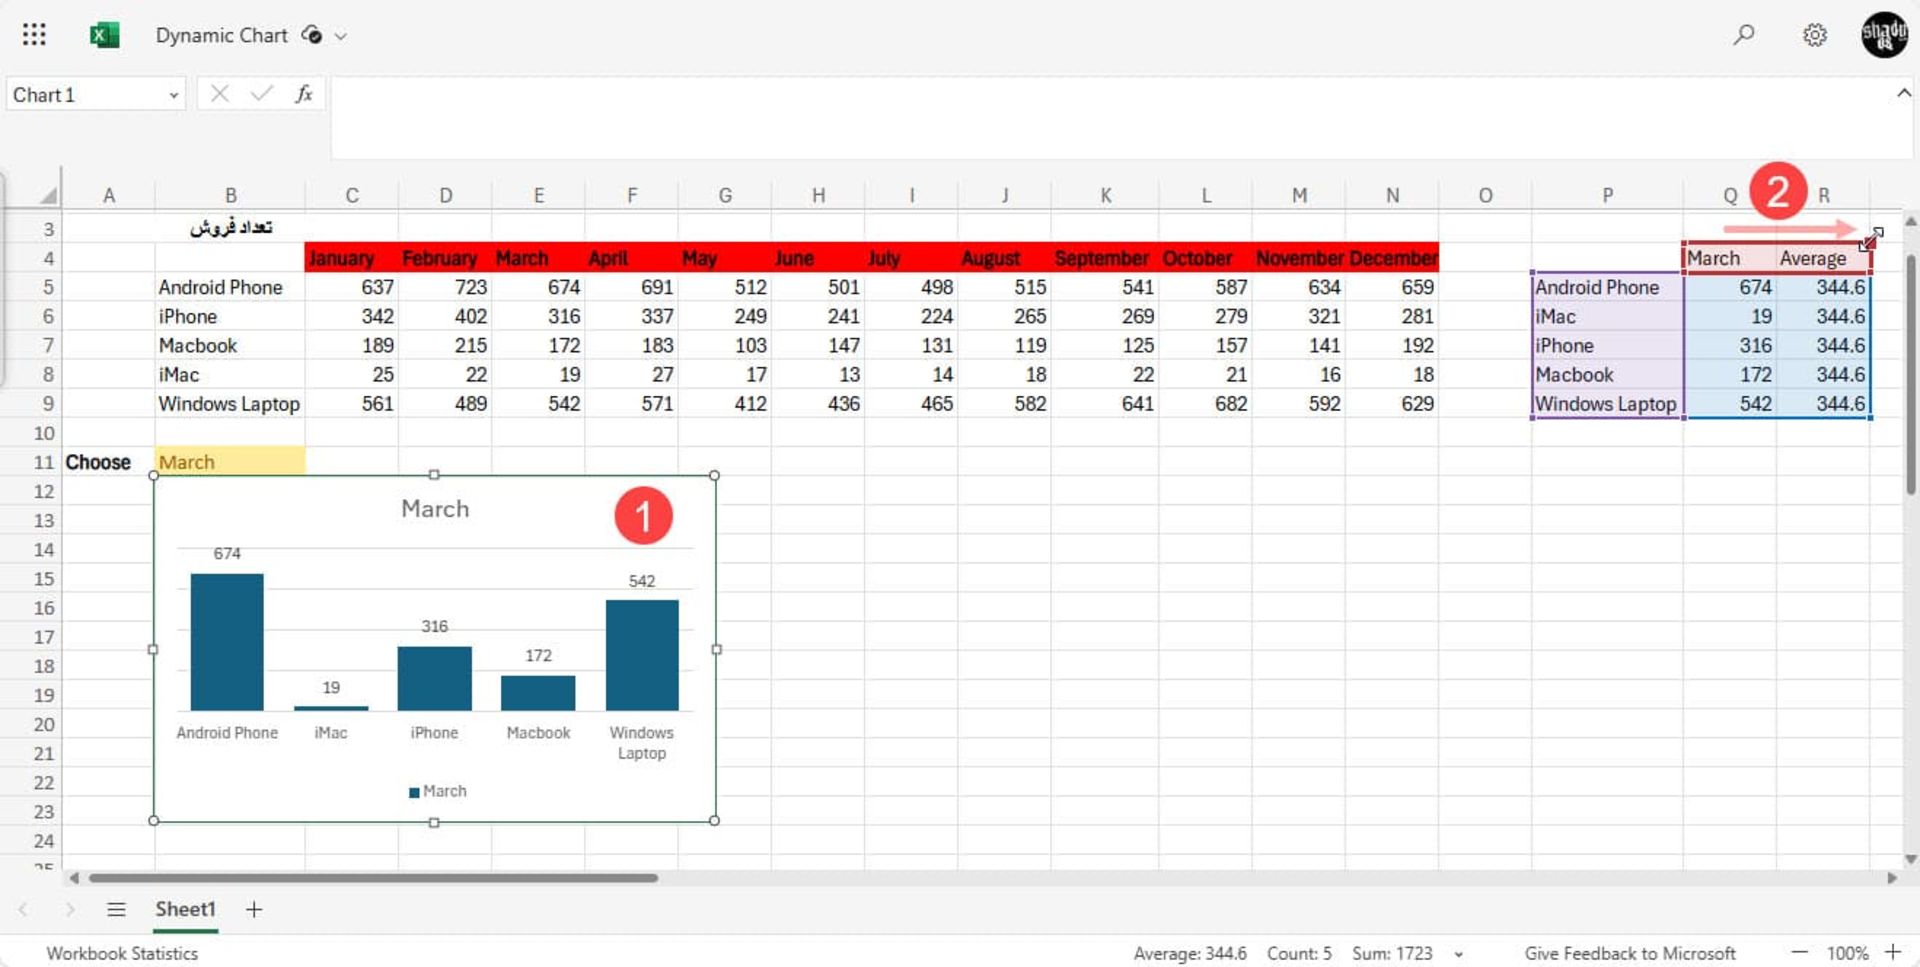Click the Windows Laptop cell in column P
Viewport: 1920px width, 967px height.
1607,404
